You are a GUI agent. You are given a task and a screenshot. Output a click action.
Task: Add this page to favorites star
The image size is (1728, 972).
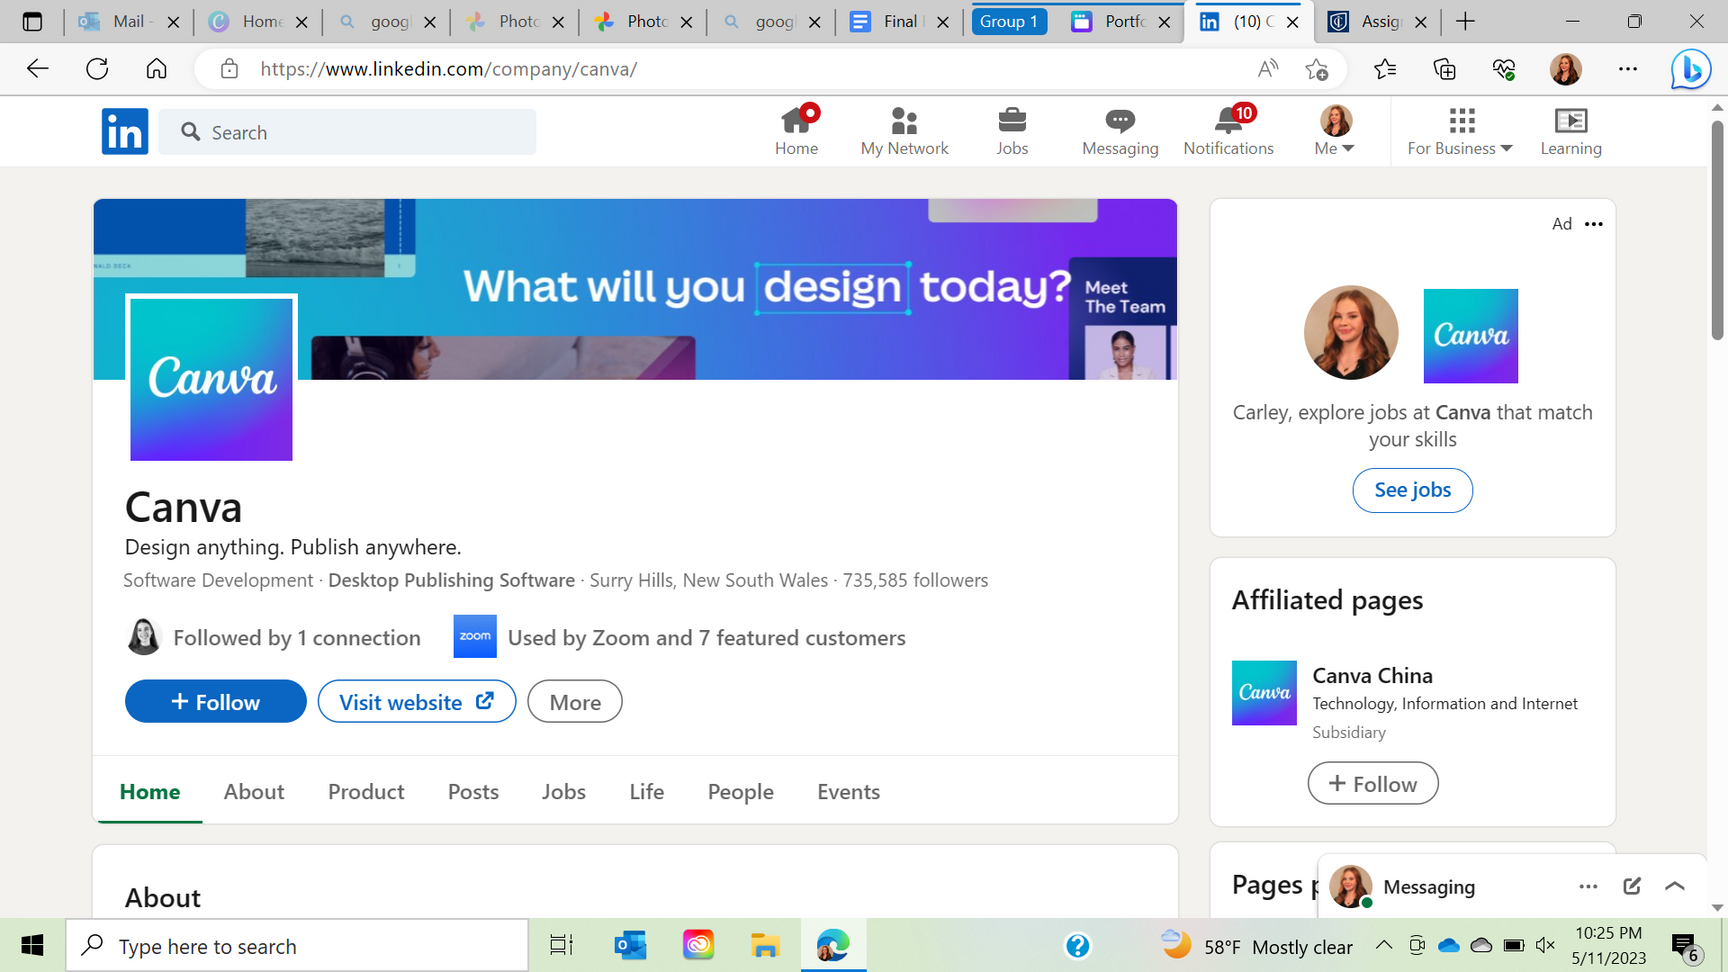tap(1317, 69)
